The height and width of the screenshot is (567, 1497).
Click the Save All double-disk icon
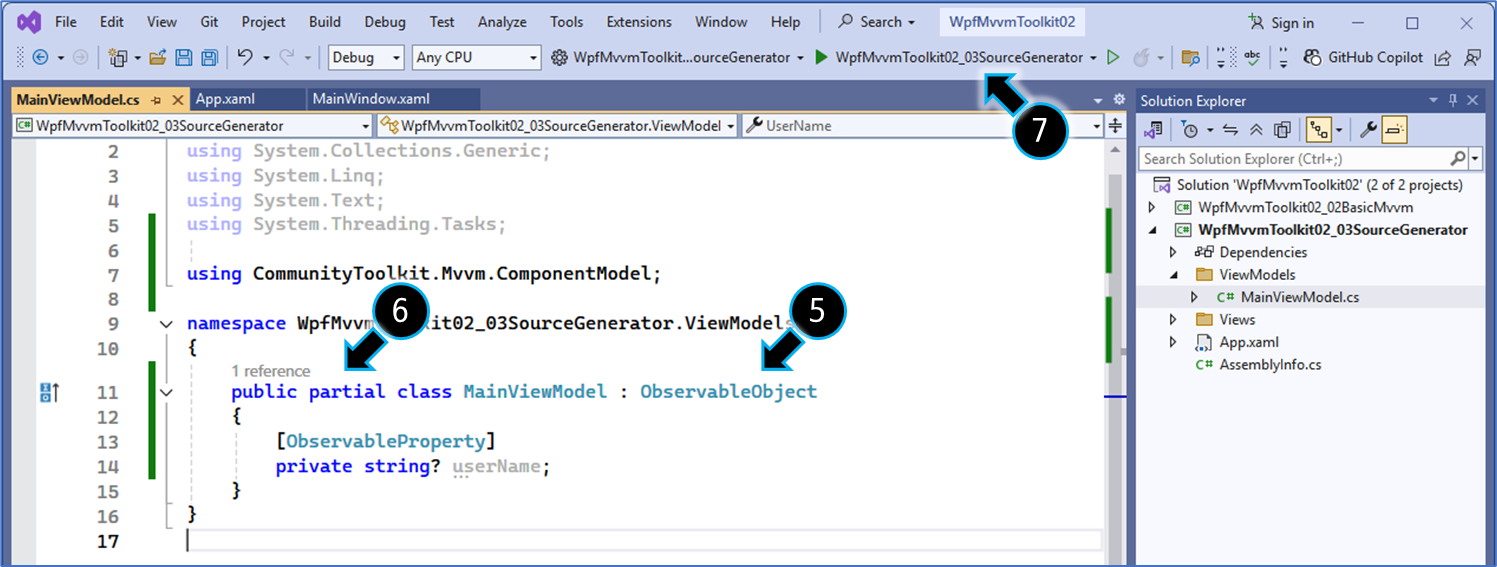coord(210,58)
